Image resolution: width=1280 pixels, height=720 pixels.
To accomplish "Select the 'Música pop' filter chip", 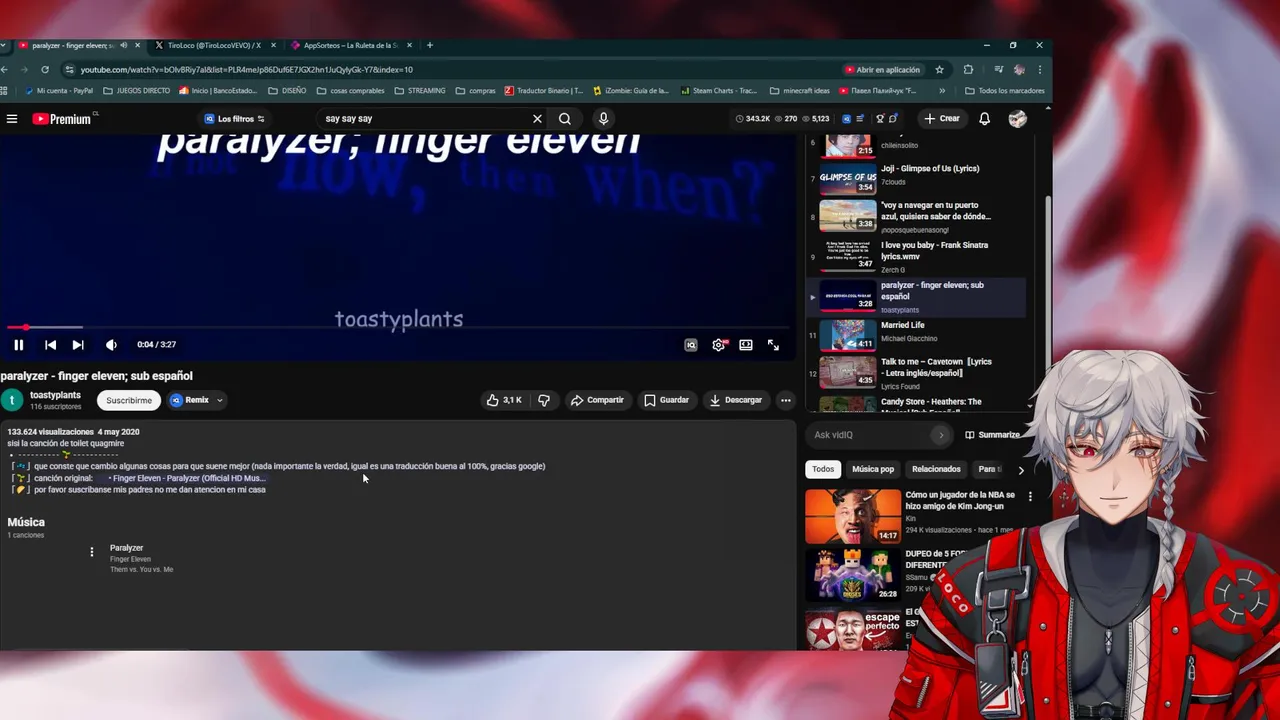I will pos(873,469).
